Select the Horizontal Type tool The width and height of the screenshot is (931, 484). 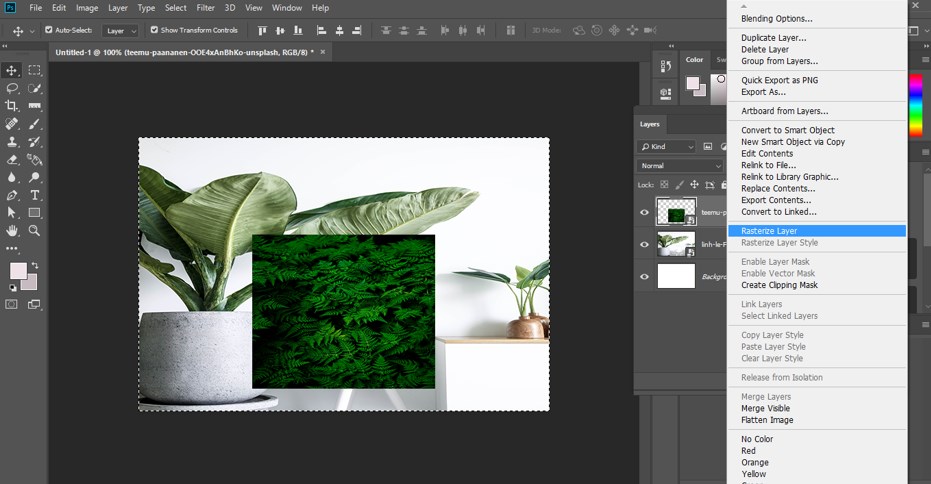tap(35, 195)
